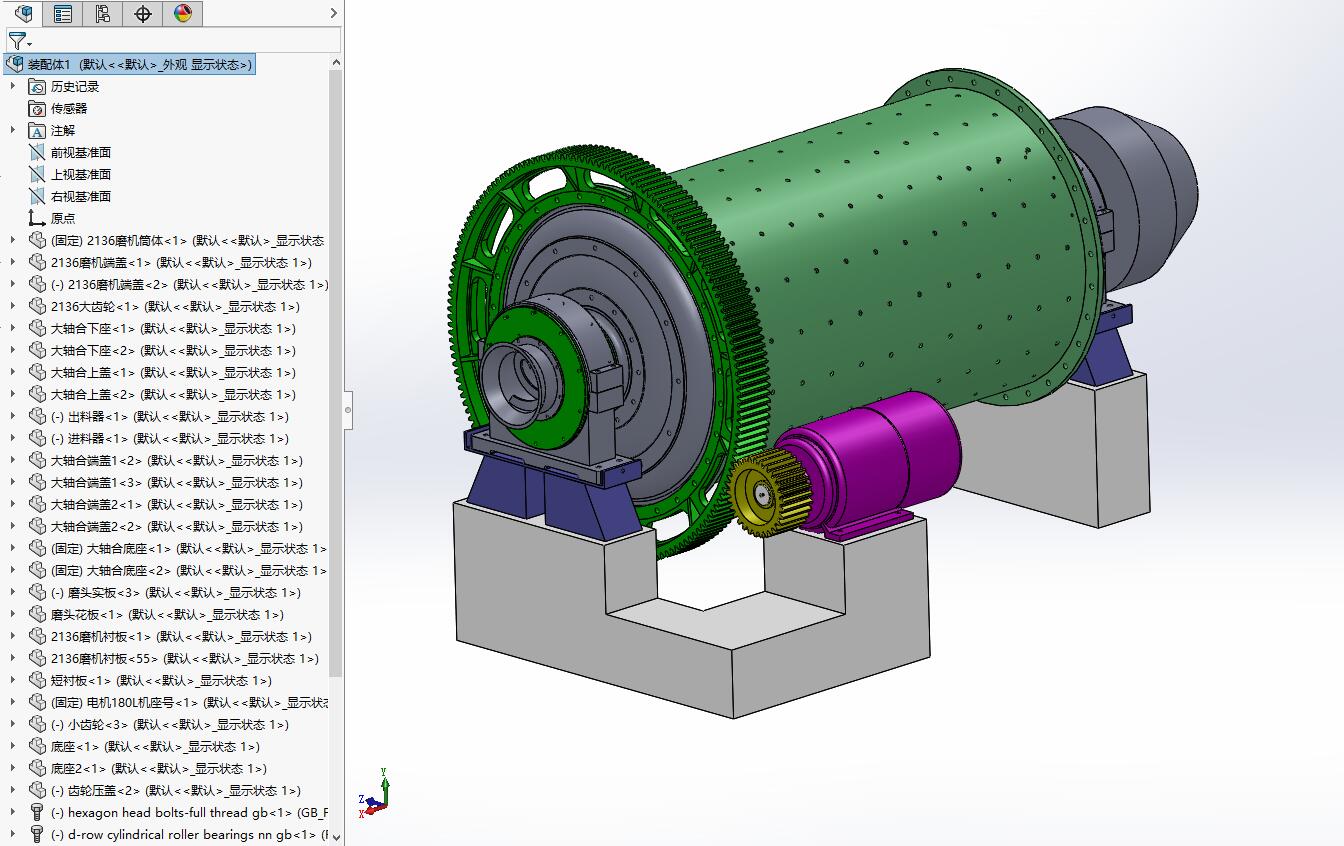Screen dimensions: 1344x846
Task: Click the 小齿轮<3> part icon
Action: pyautogui.click(x=37, y=724)
